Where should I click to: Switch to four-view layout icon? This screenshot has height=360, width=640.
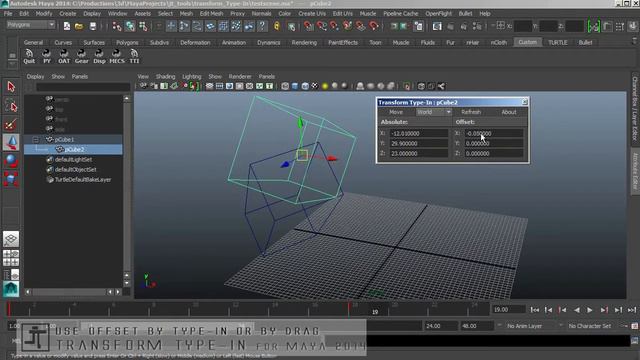click(x=11, y=258)
